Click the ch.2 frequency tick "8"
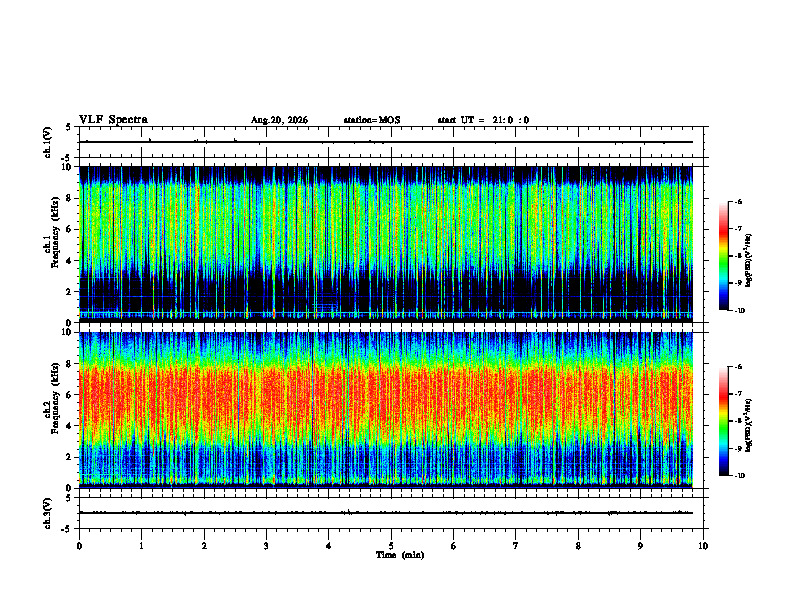The image size is (792, 612). (x=70, y=364)
